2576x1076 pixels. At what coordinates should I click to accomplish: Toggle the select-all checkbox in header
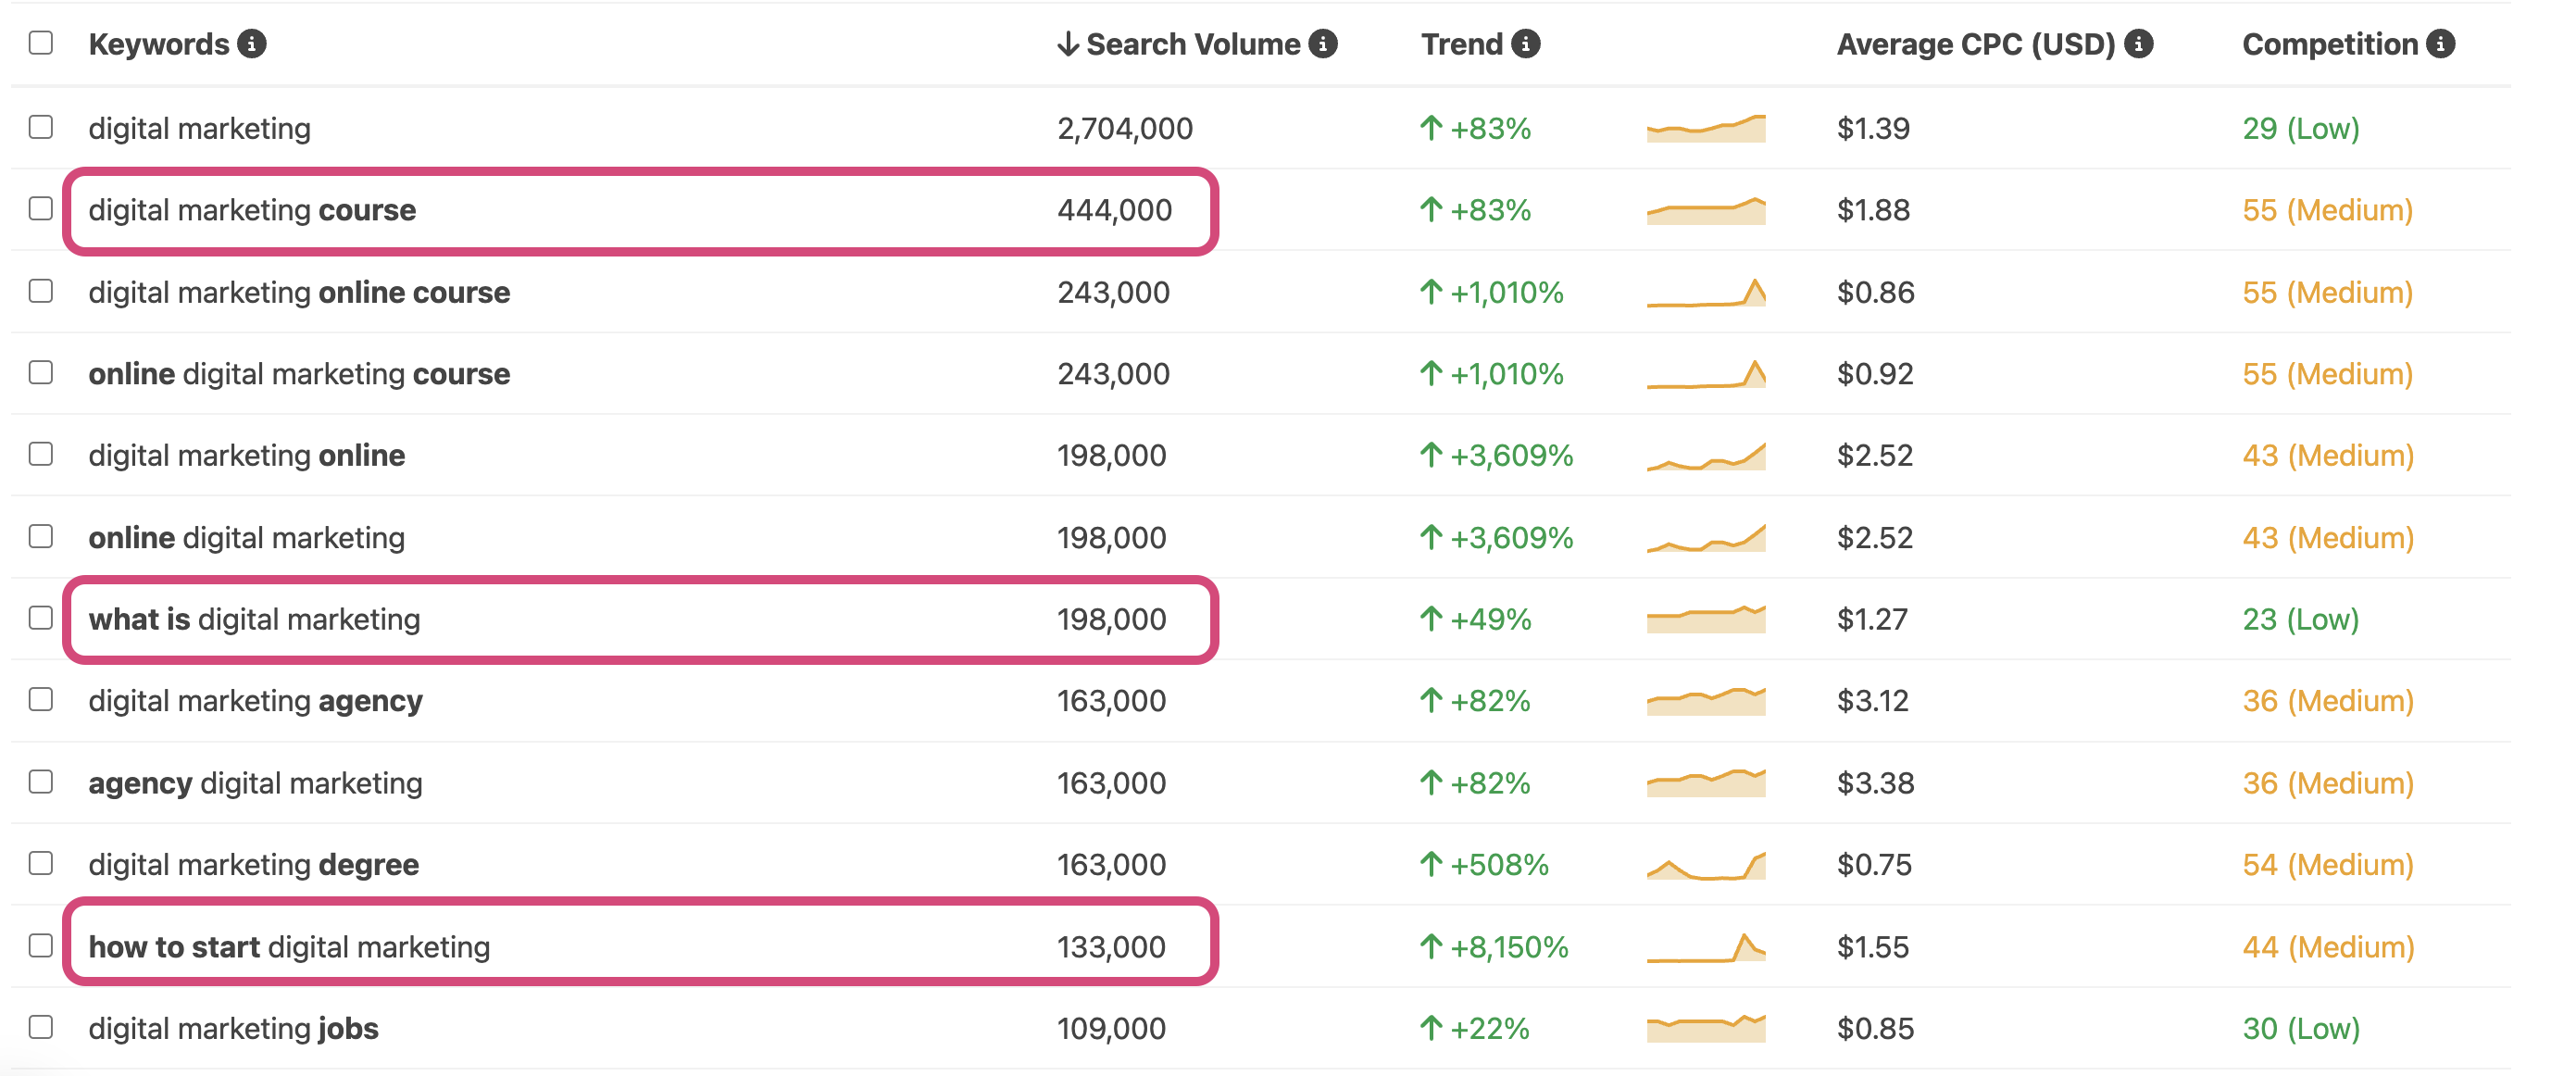pos(41,43)
